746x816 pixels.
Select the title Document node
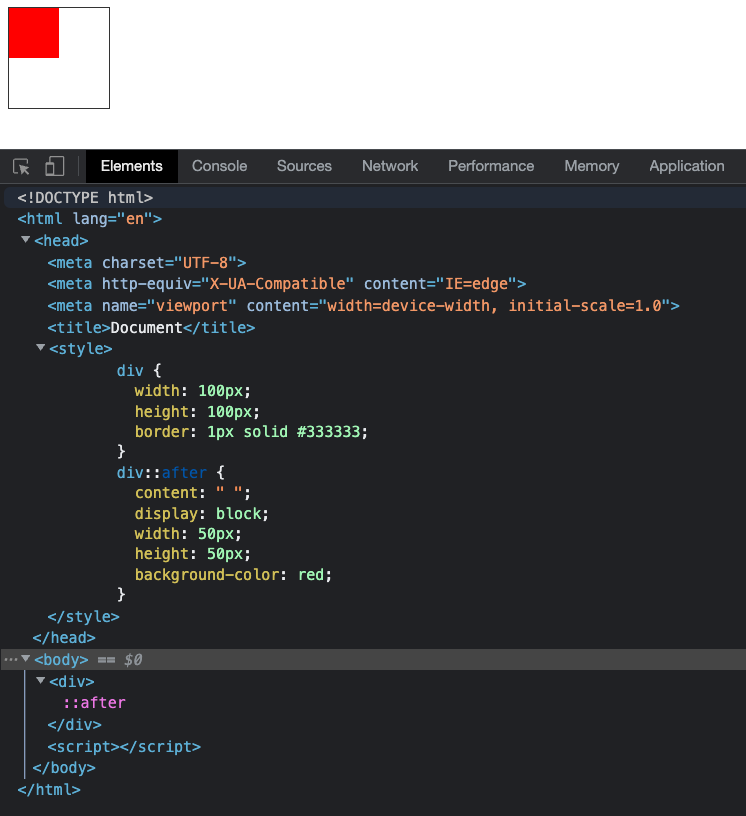pyautogui.click(x=151, y=328)
